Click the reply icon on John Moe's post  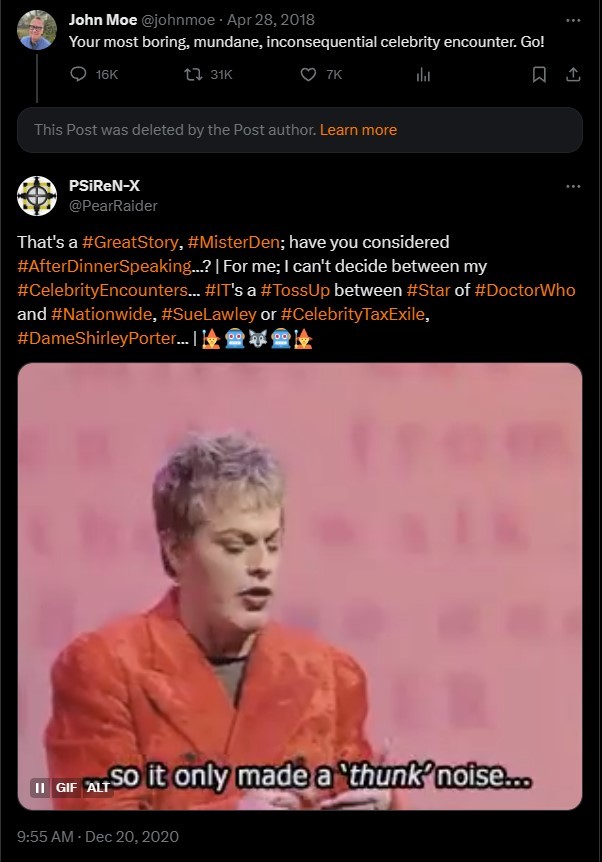pyautogui.click(x=79, y=74)
